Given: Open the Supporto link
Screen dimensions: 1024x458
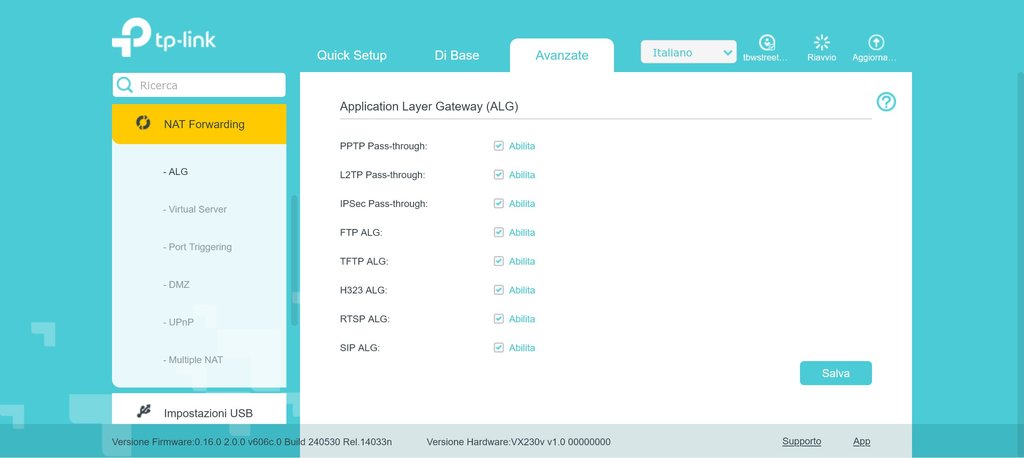Looking at the screenshot, I should click(x=801, y=441).
